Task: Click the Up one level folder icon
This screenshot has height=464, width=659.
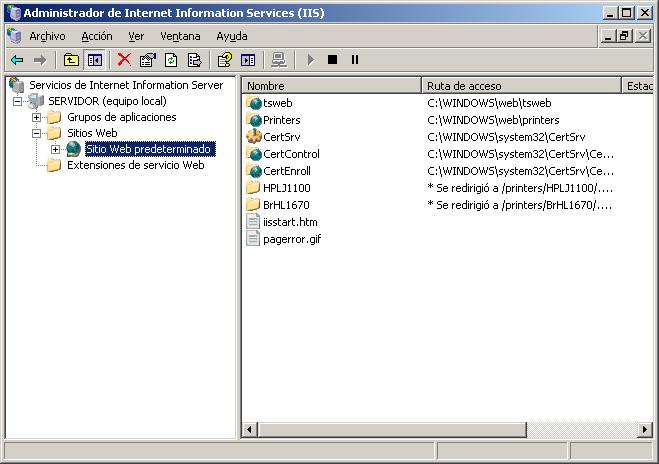Action: (x=72, y=60)
